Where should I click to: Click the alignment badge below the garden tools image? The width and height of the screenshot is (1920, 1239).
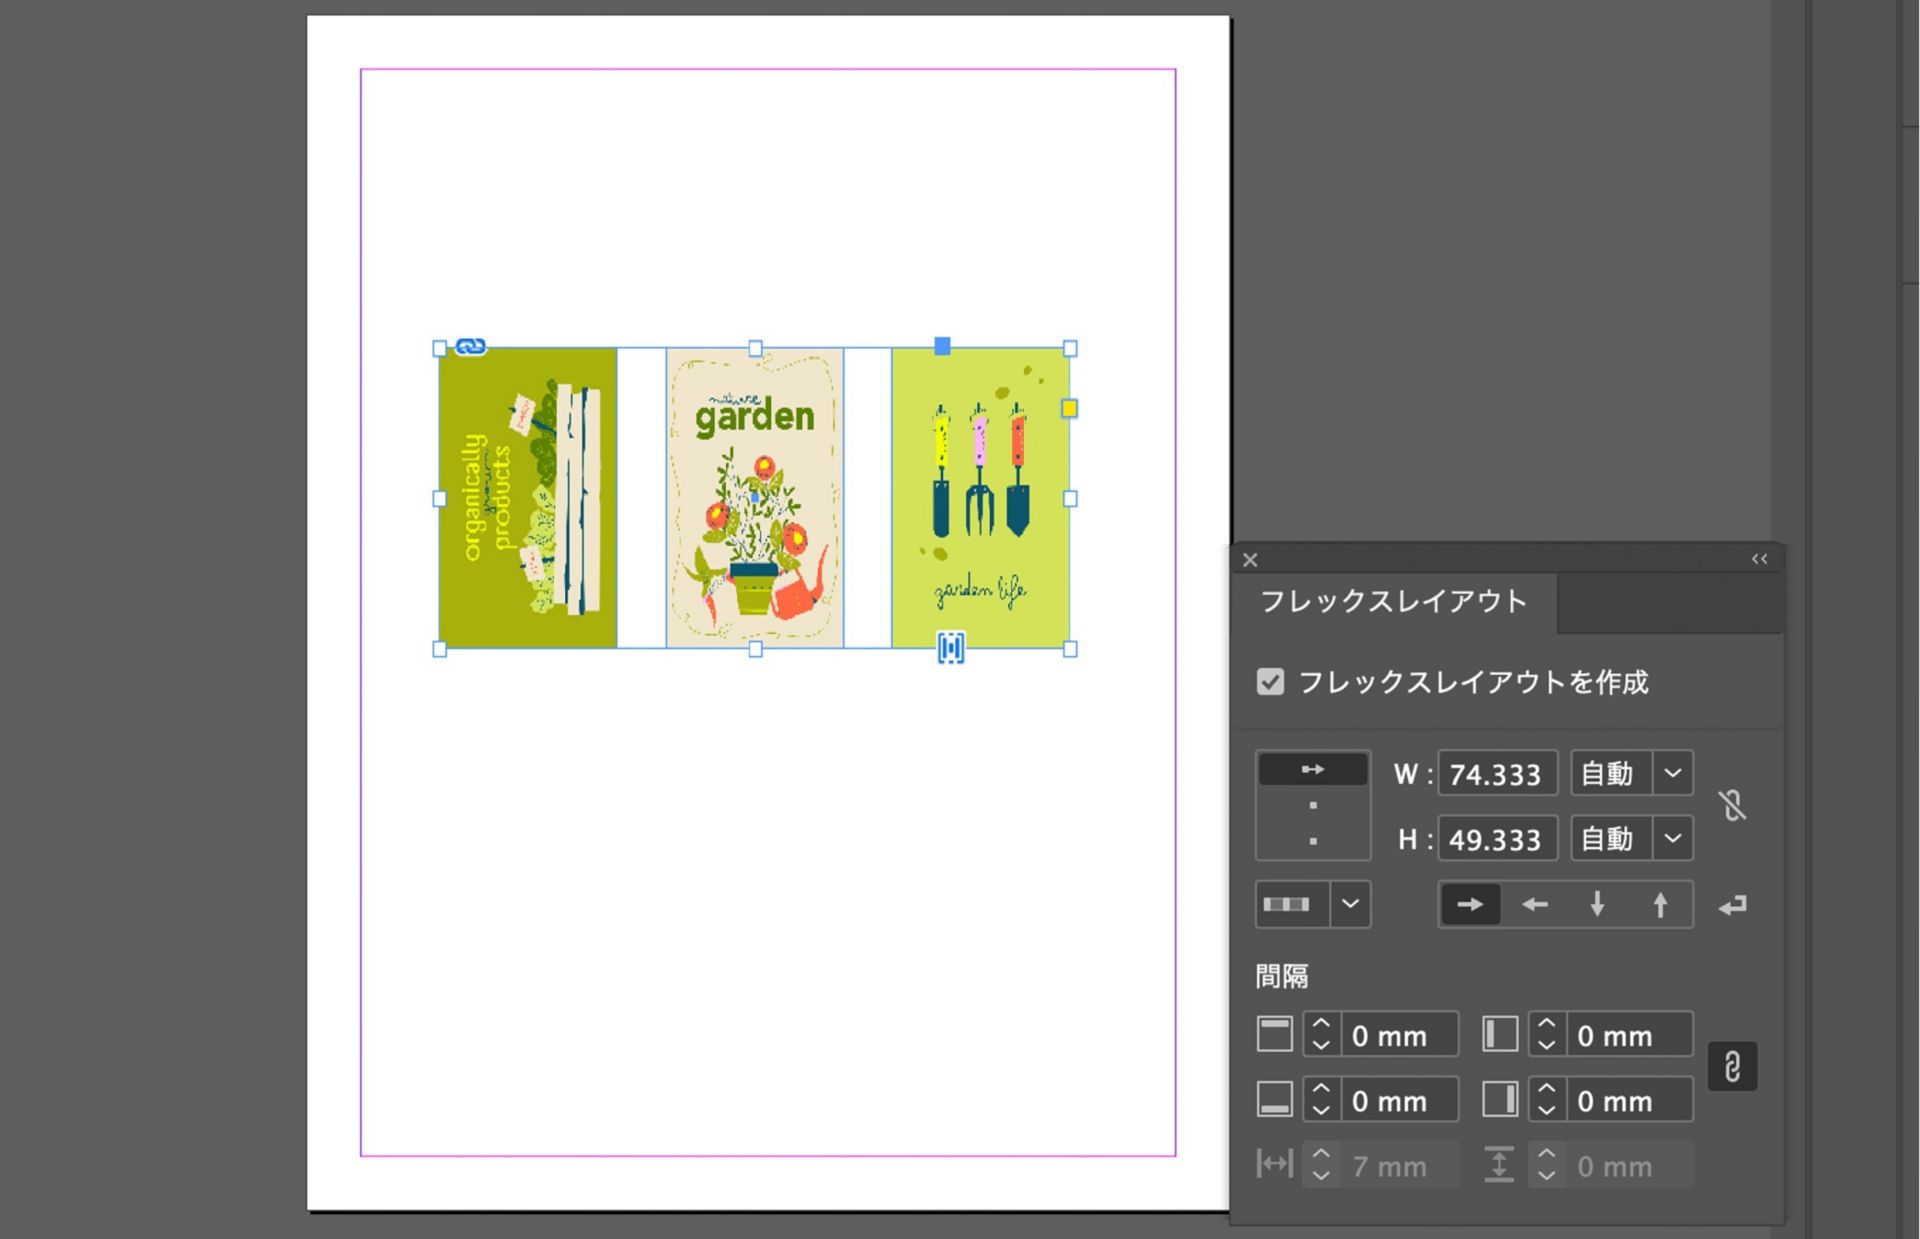[951, 648]
